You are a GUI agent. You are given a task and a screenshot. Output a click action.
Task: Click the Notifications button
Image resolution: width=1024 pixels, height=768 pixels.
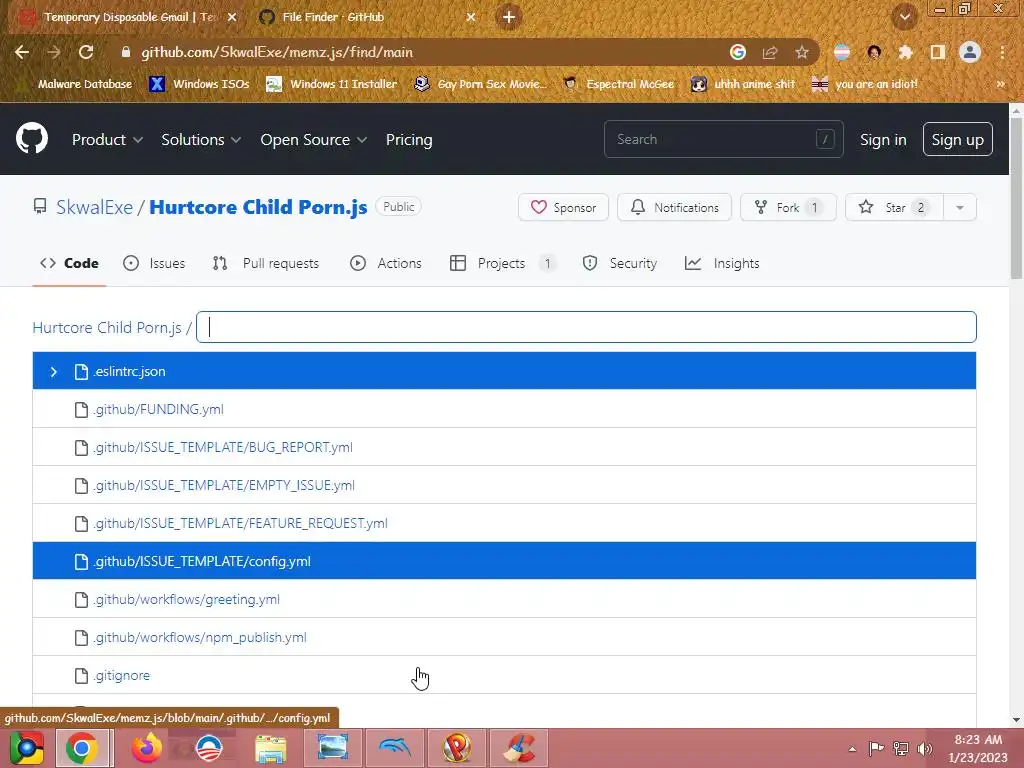coord(675,208)
